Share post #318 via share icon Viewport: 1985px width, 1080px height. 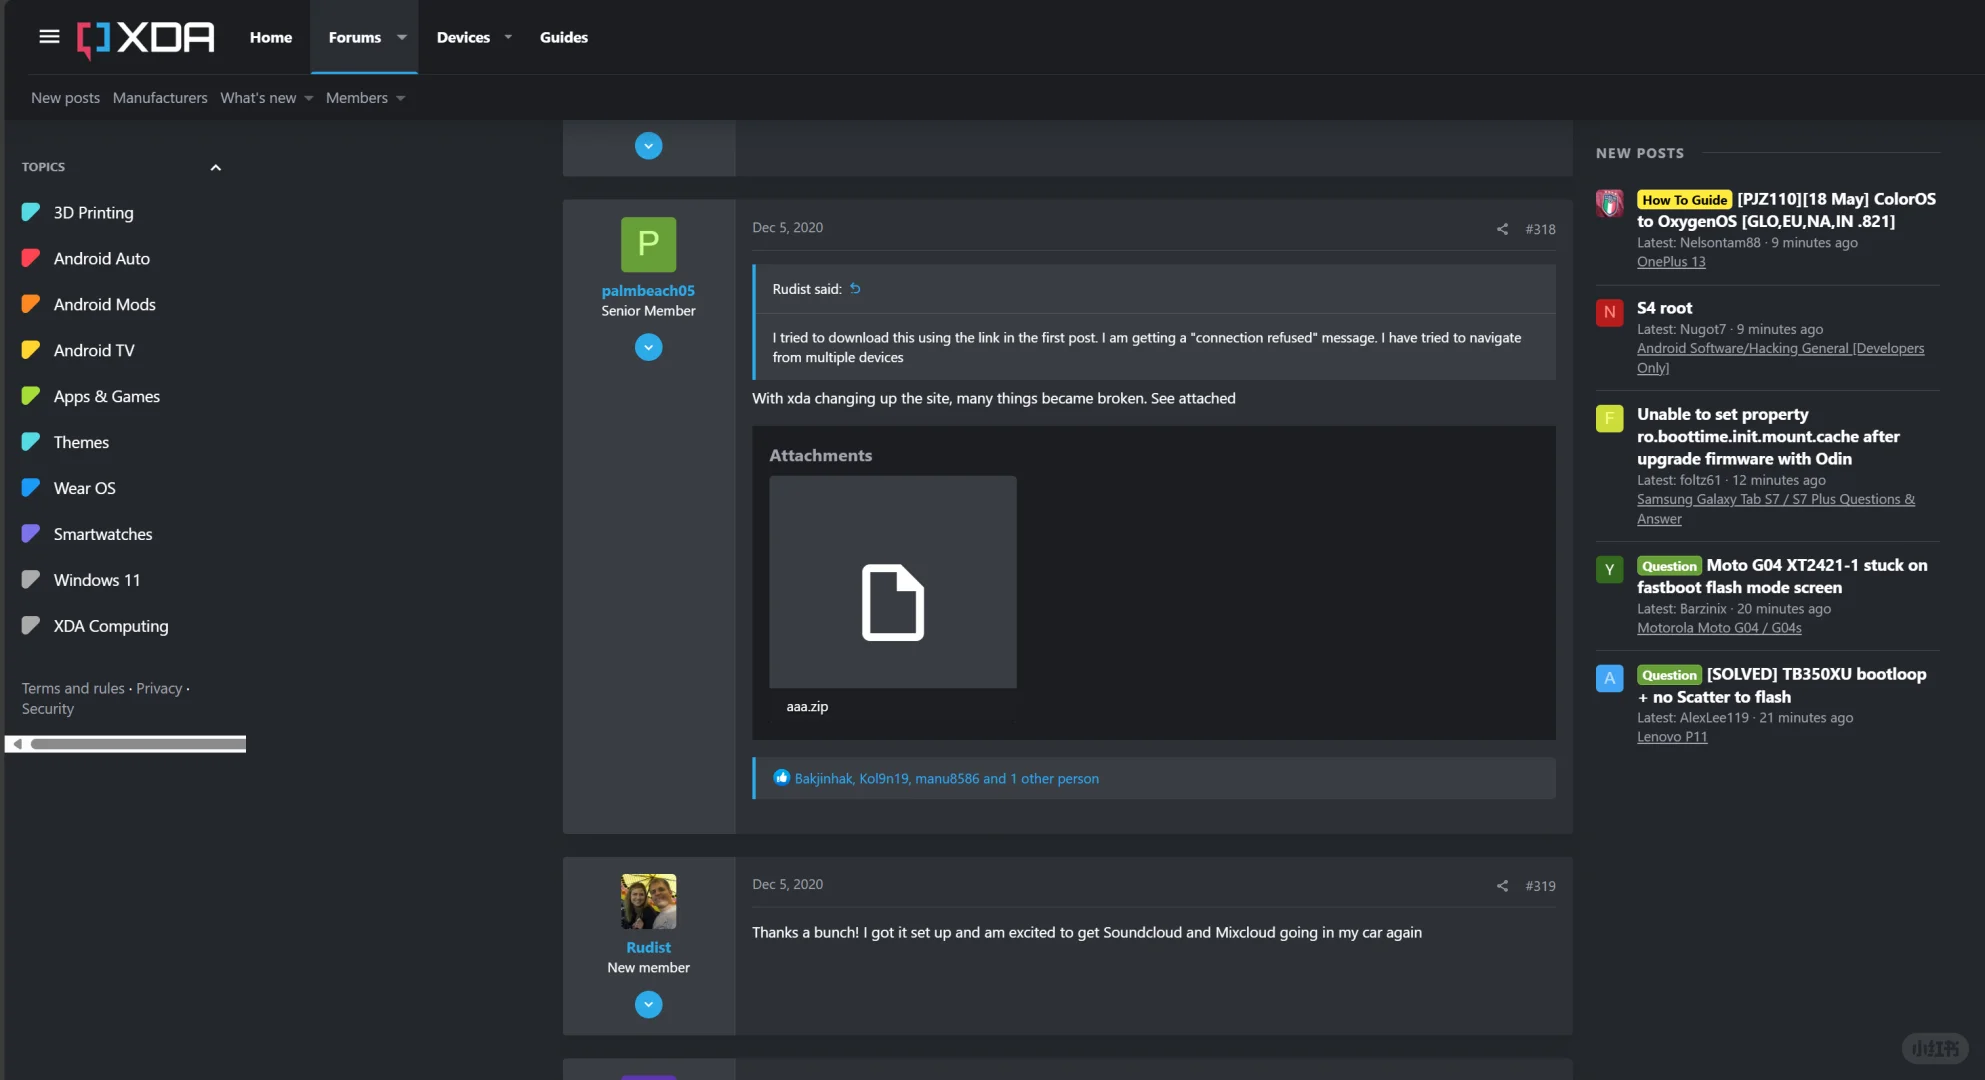click(x=1502, y=229)
